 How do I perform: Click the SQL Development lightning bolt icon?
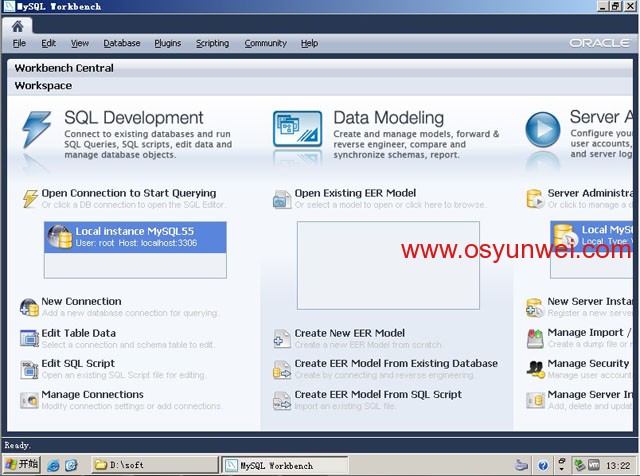pos(37,130)
